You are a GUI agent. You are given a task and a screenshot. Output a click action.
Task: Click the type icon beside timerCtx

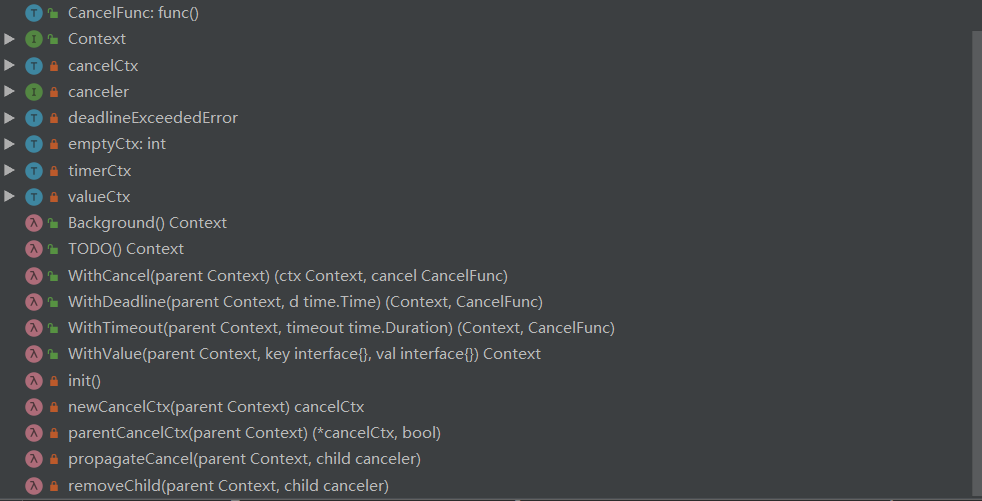point(34,170)
